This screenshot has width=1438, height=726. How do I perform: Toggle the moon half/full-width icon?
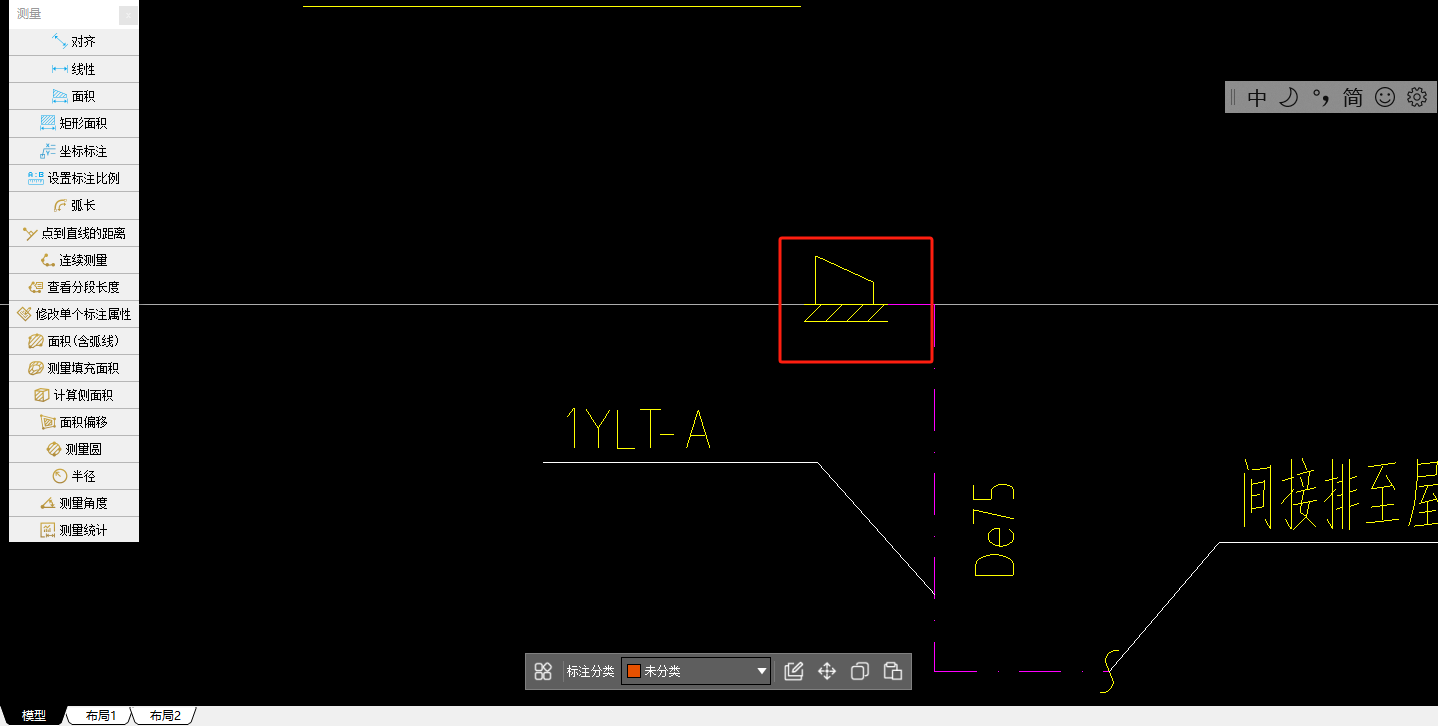coord(1289,97)
